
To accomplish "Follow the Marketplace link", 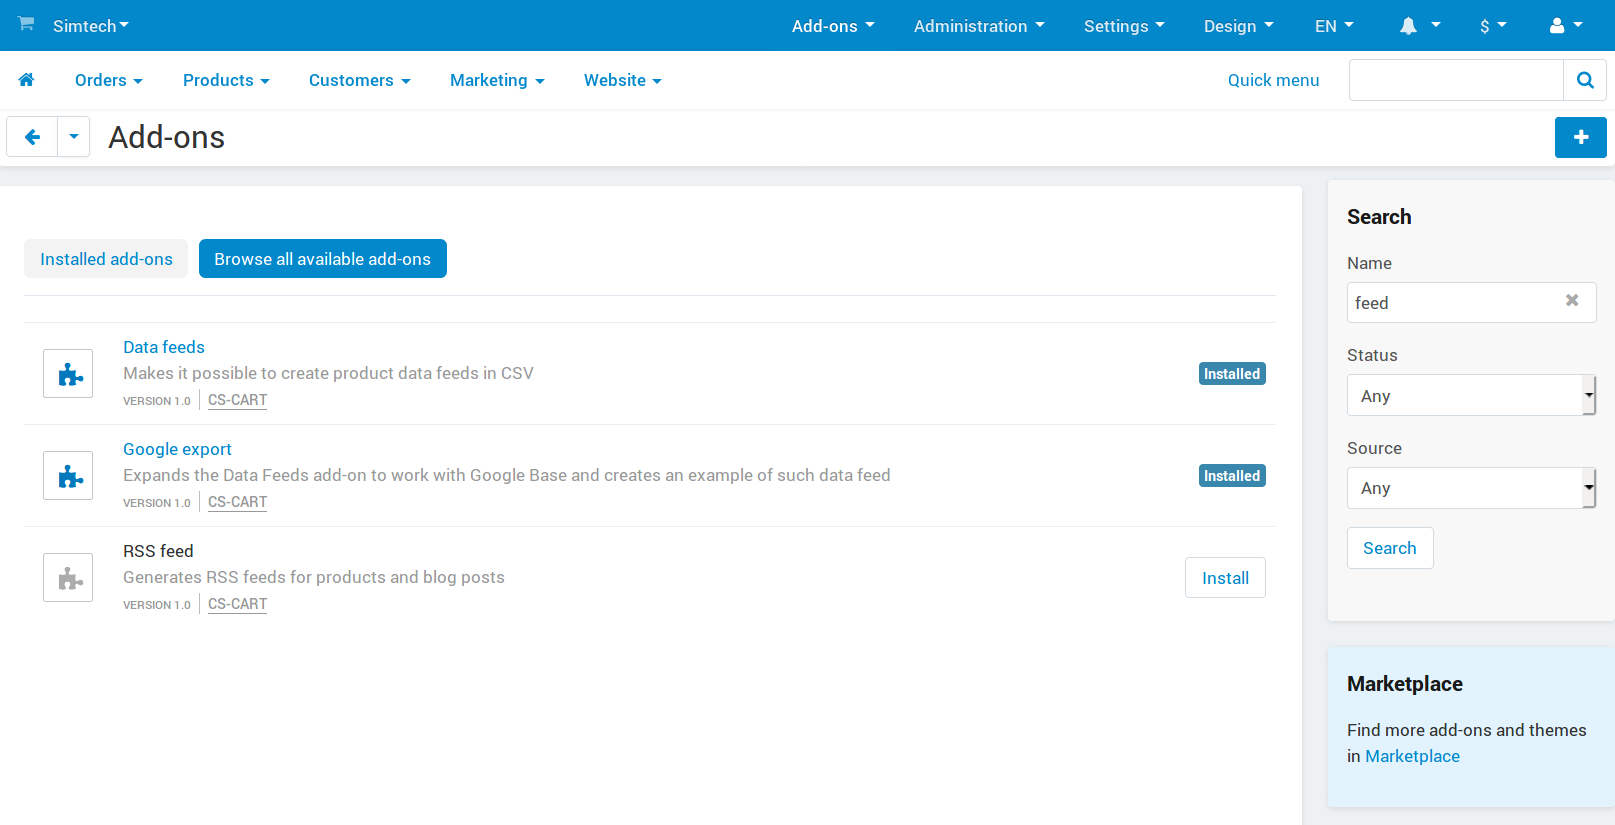I will coord(1412,756).
